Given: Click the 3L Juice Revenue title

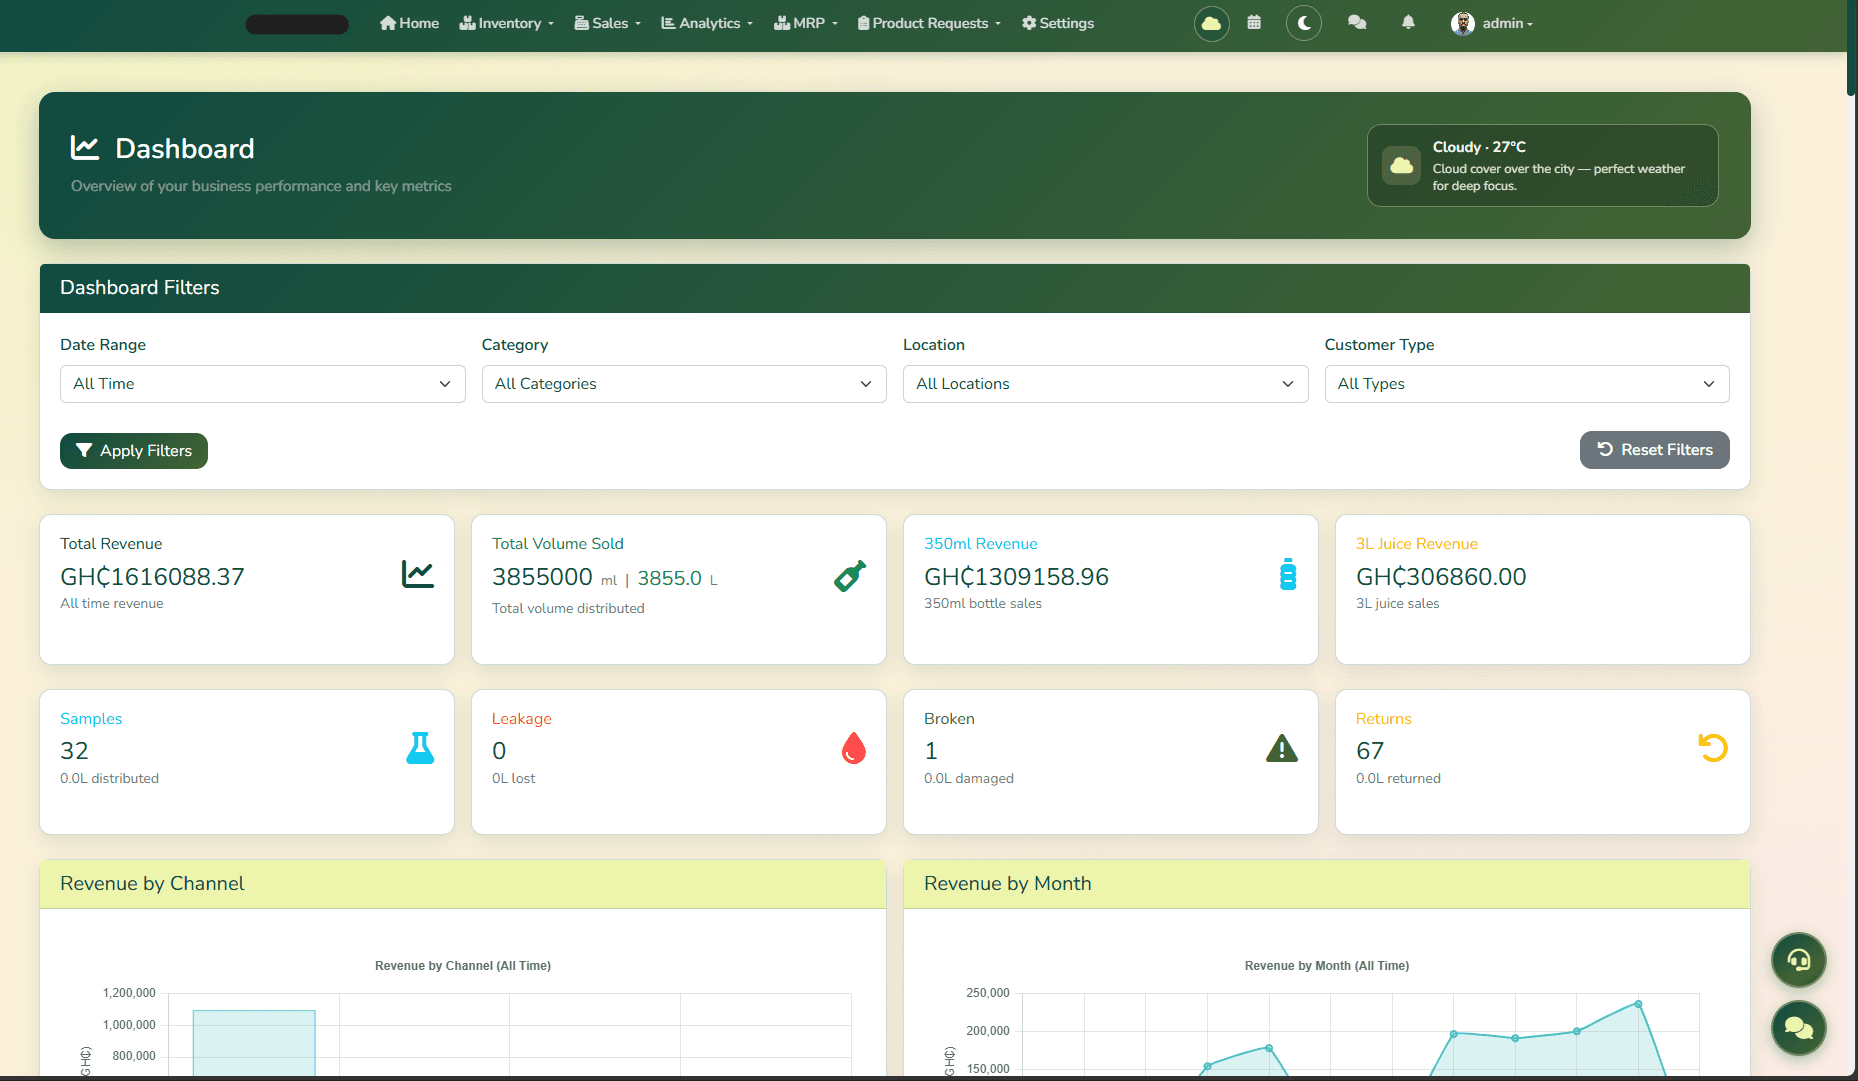Looking at the screenshot, I should [1416, 544].
